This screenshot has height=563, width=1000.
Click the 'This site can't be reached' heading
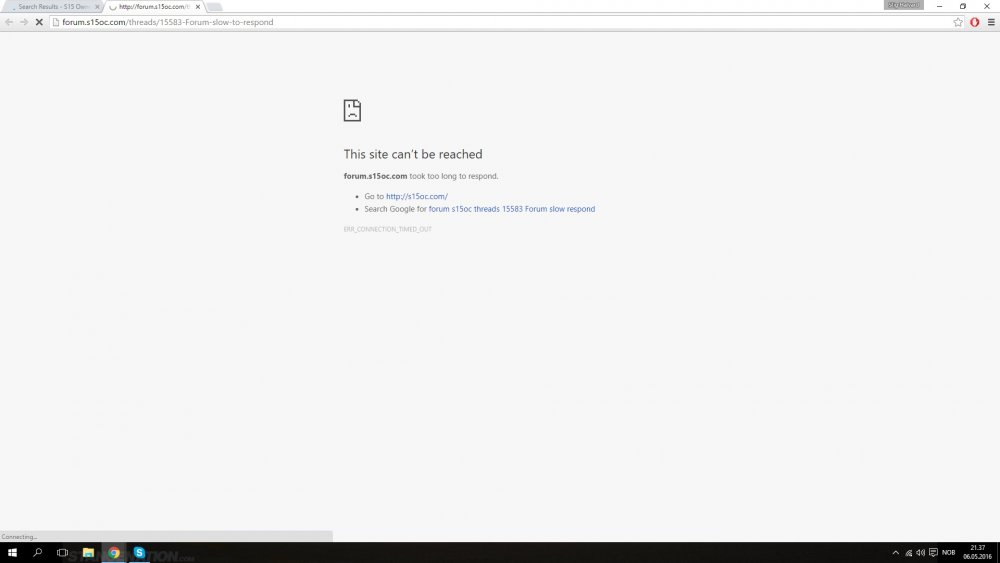[413, 154]
